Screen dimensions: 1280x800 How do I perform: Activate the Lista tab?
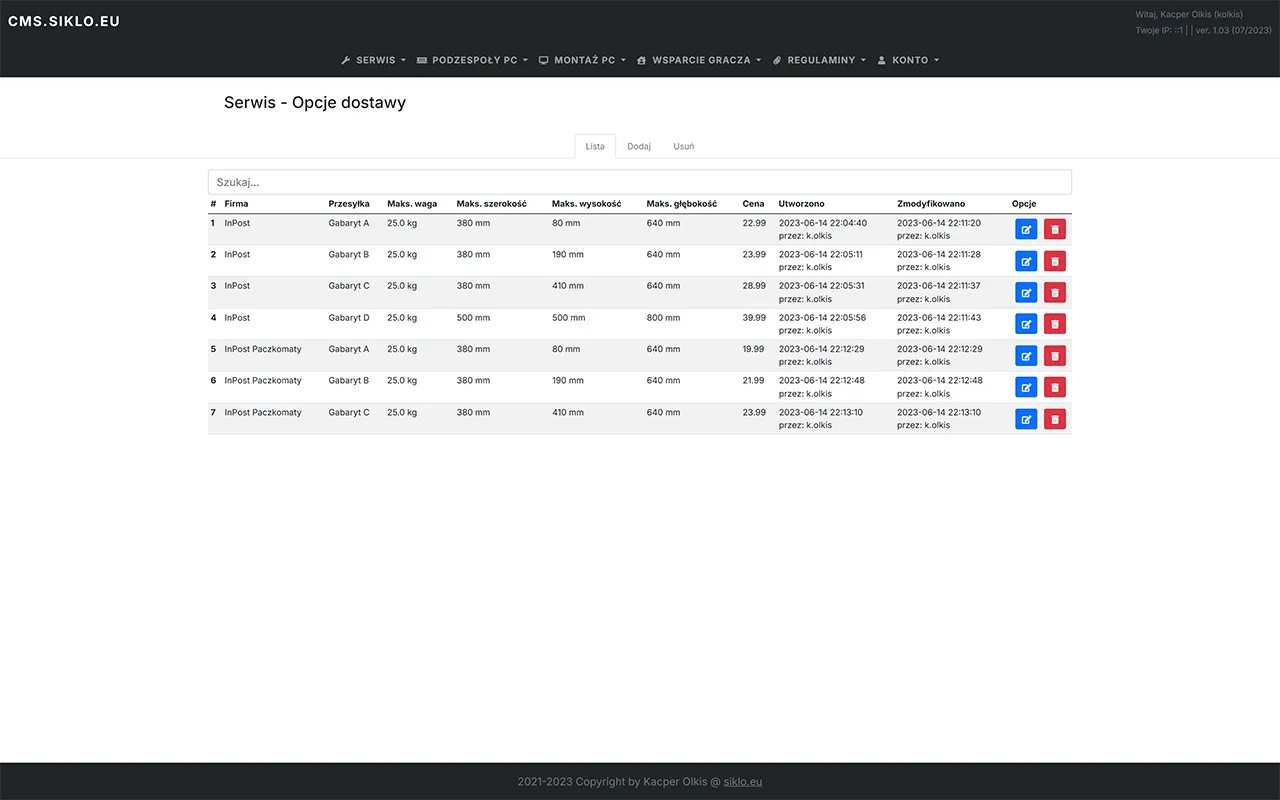pyautogui.click(x=594, y=146)
